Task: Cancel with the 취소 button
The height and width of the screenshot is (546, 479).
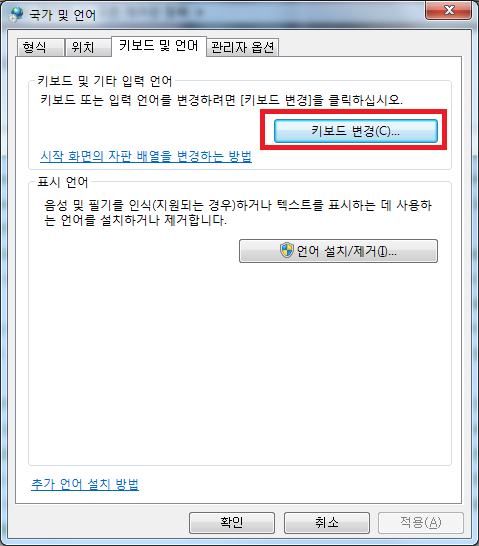Action: click(327, 522)
